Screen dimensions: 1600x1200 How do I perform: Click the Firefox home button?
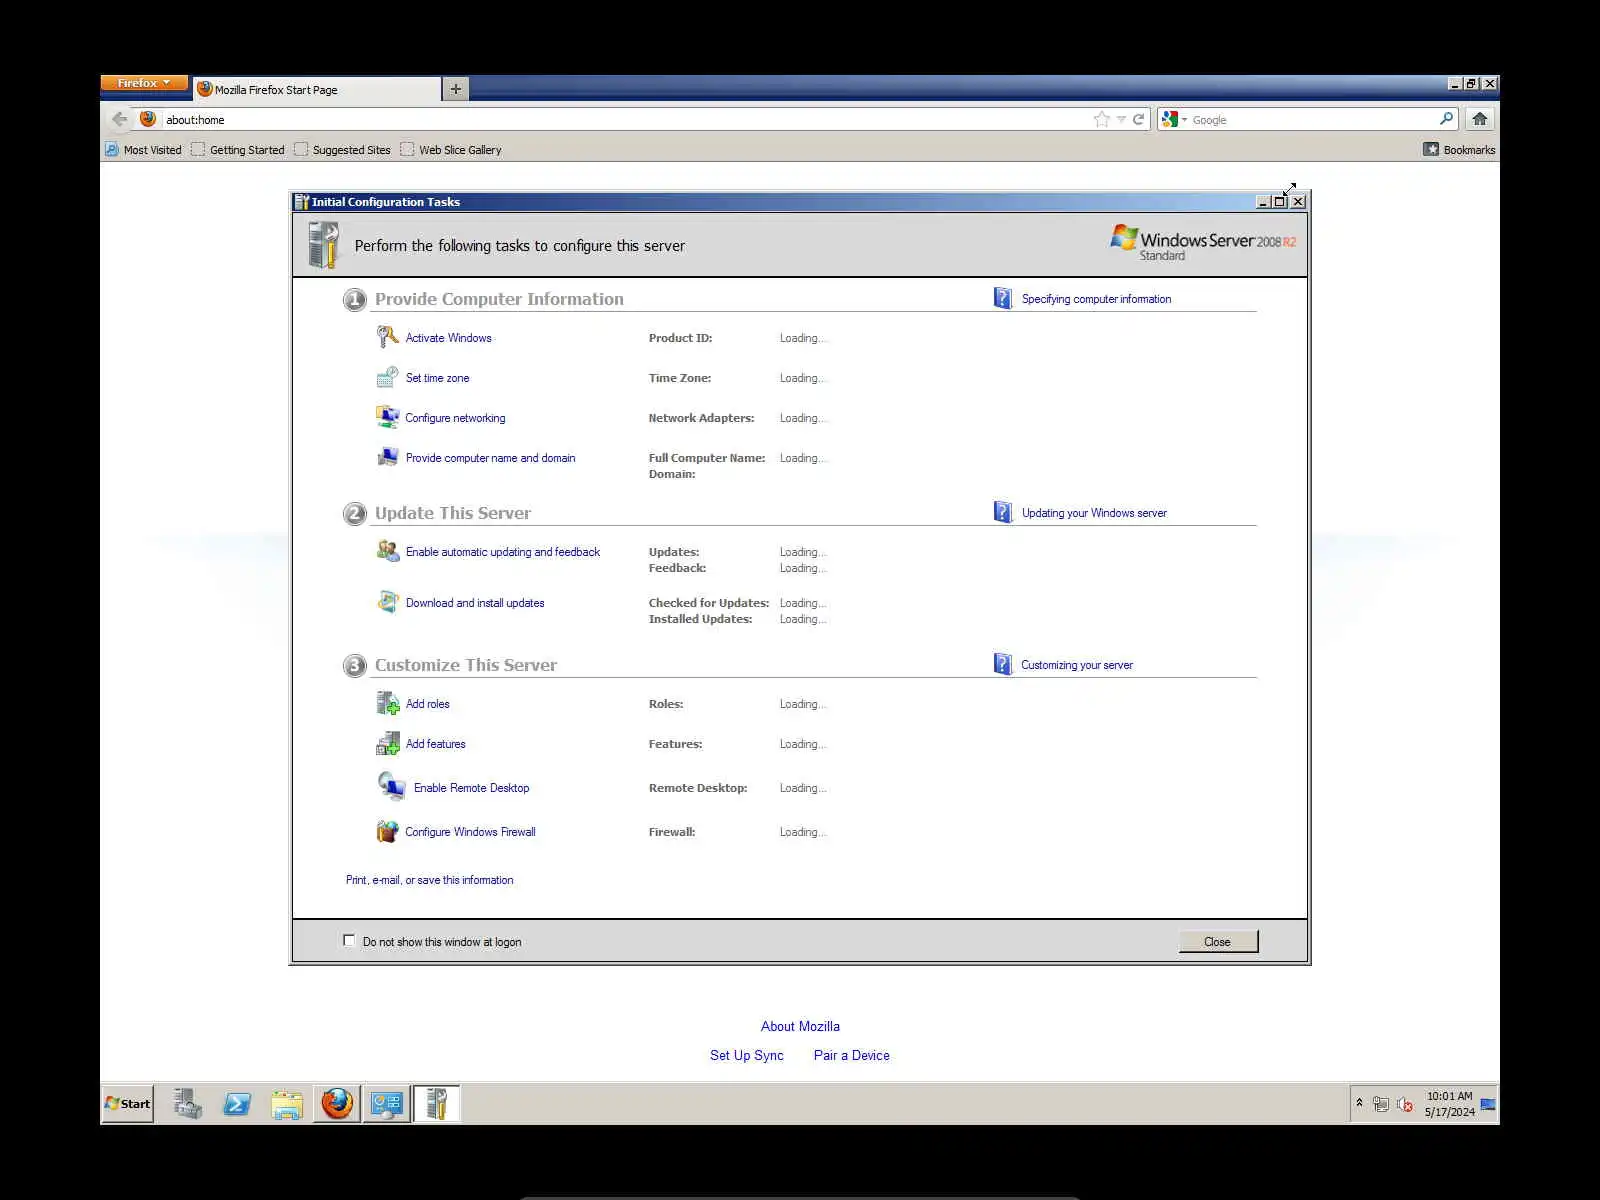(x=1480, y=119)
